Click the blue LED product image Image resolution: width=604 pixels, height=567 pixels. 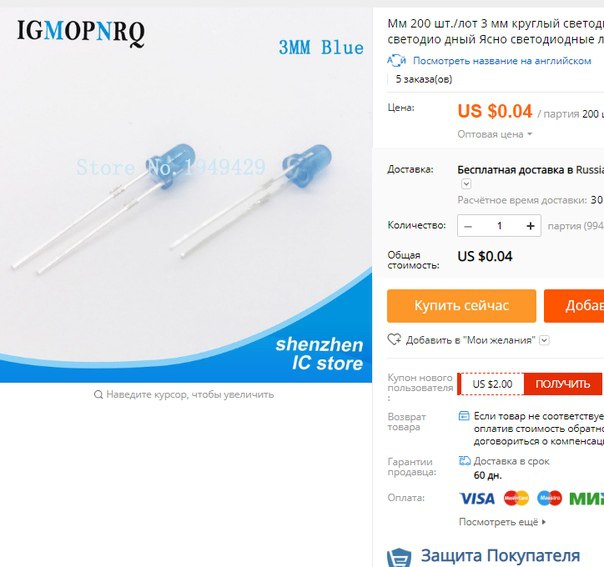(186, 195)
